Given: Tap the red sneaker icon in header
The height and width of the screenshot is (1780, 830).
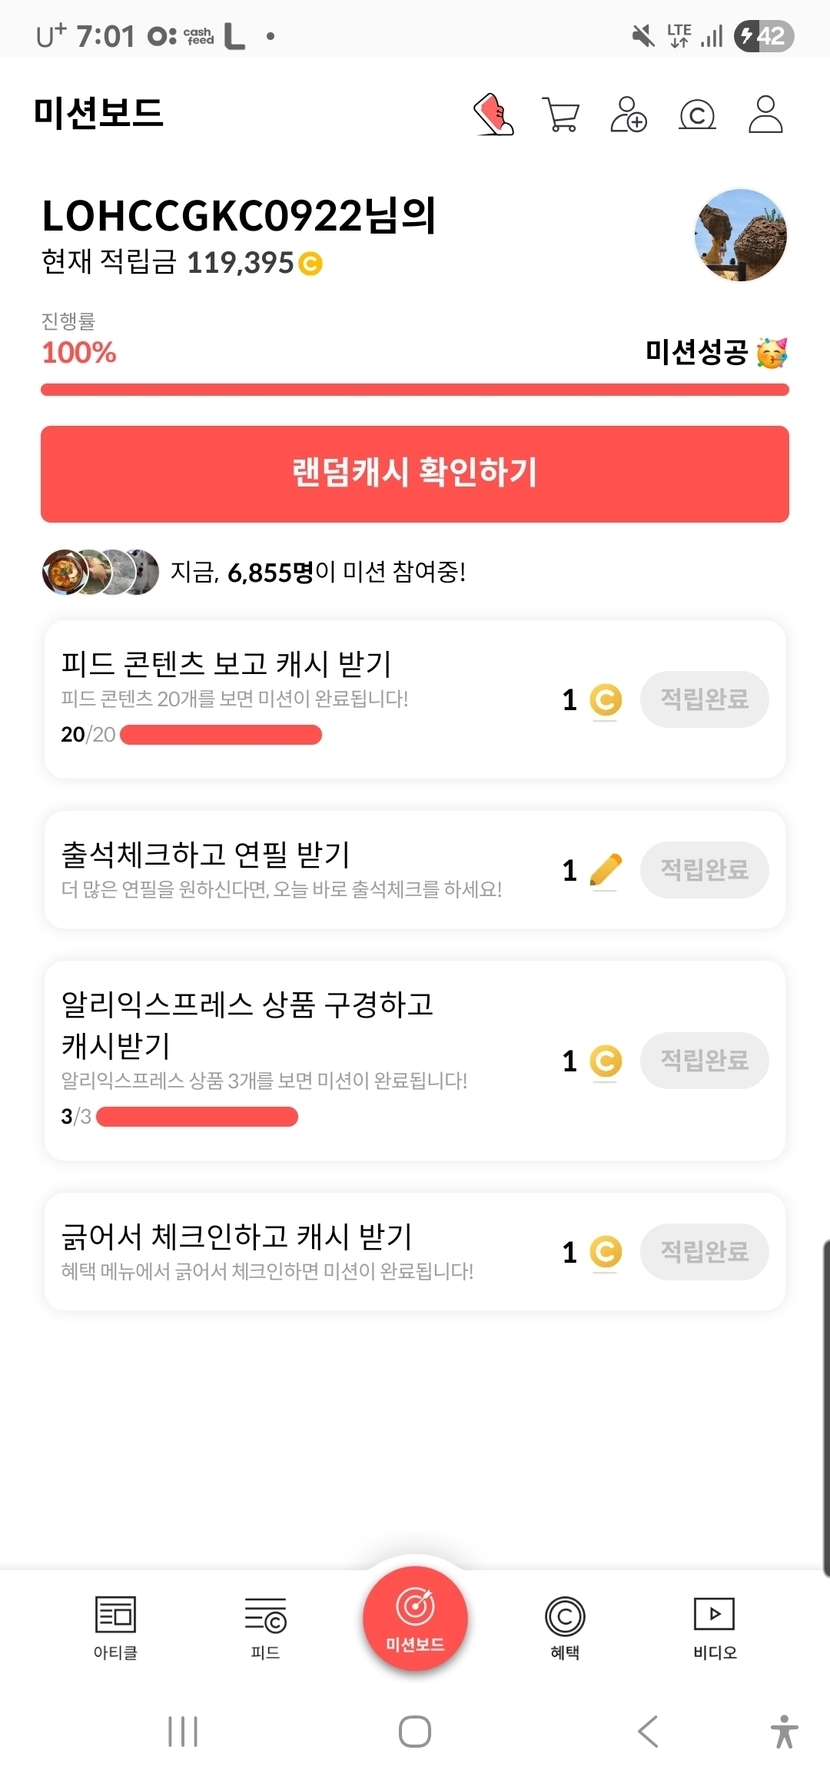Looking at the screenshot, I should tap(493, 114).
